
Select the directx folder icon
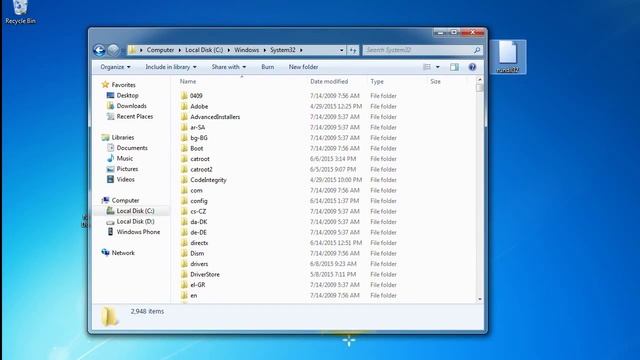click(184, 243)
